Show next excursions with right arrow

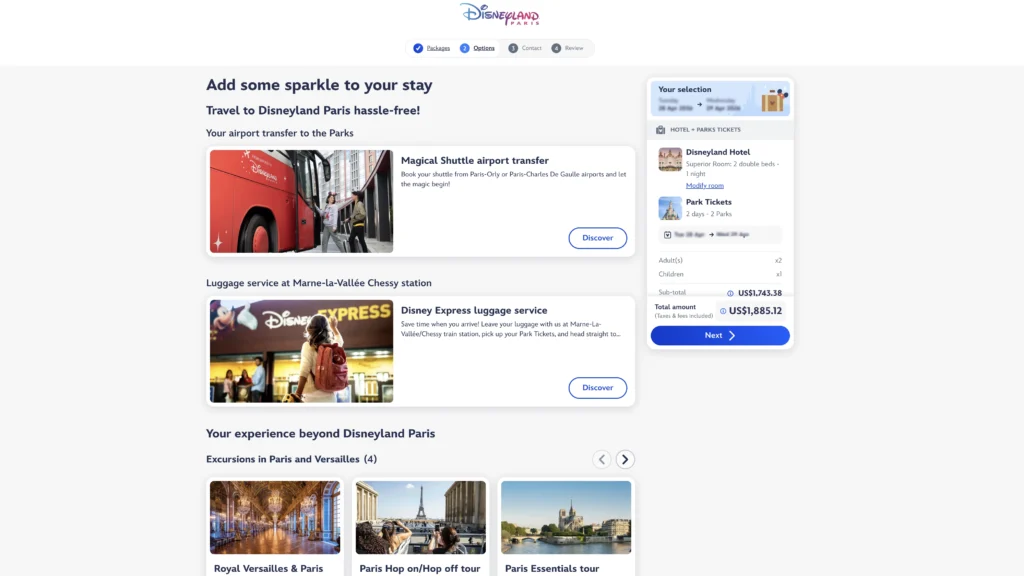[x=625, y=460]
